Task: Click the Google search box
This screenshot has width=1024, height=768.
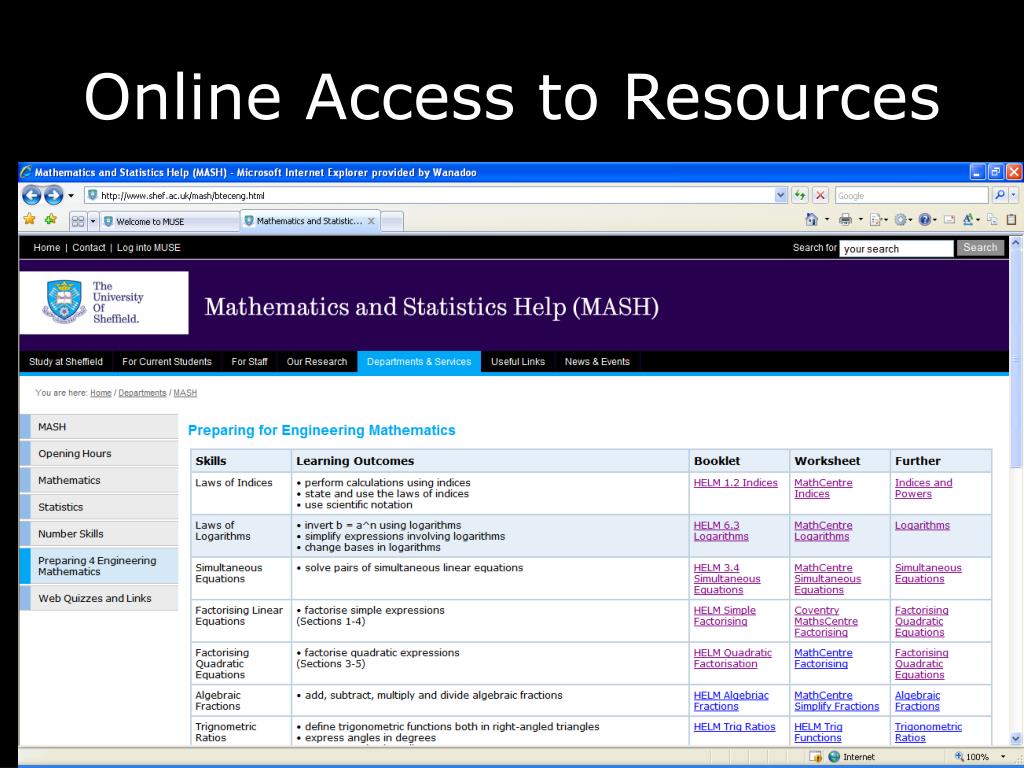Action: click(911, 195)
